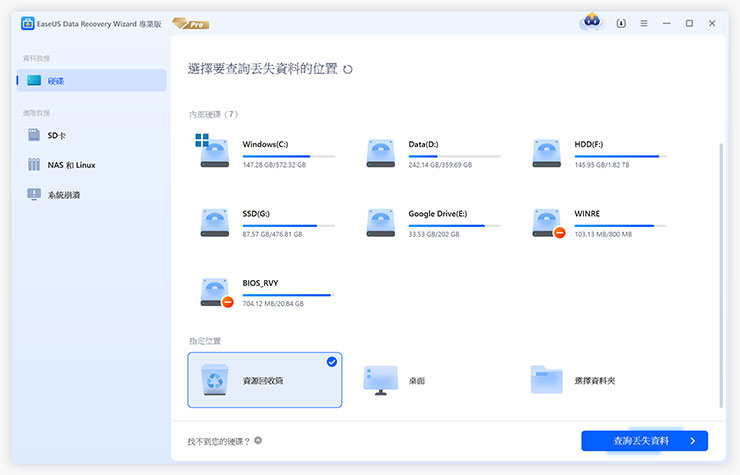Click the SSD(G:) drive name

tap(256, 214)
